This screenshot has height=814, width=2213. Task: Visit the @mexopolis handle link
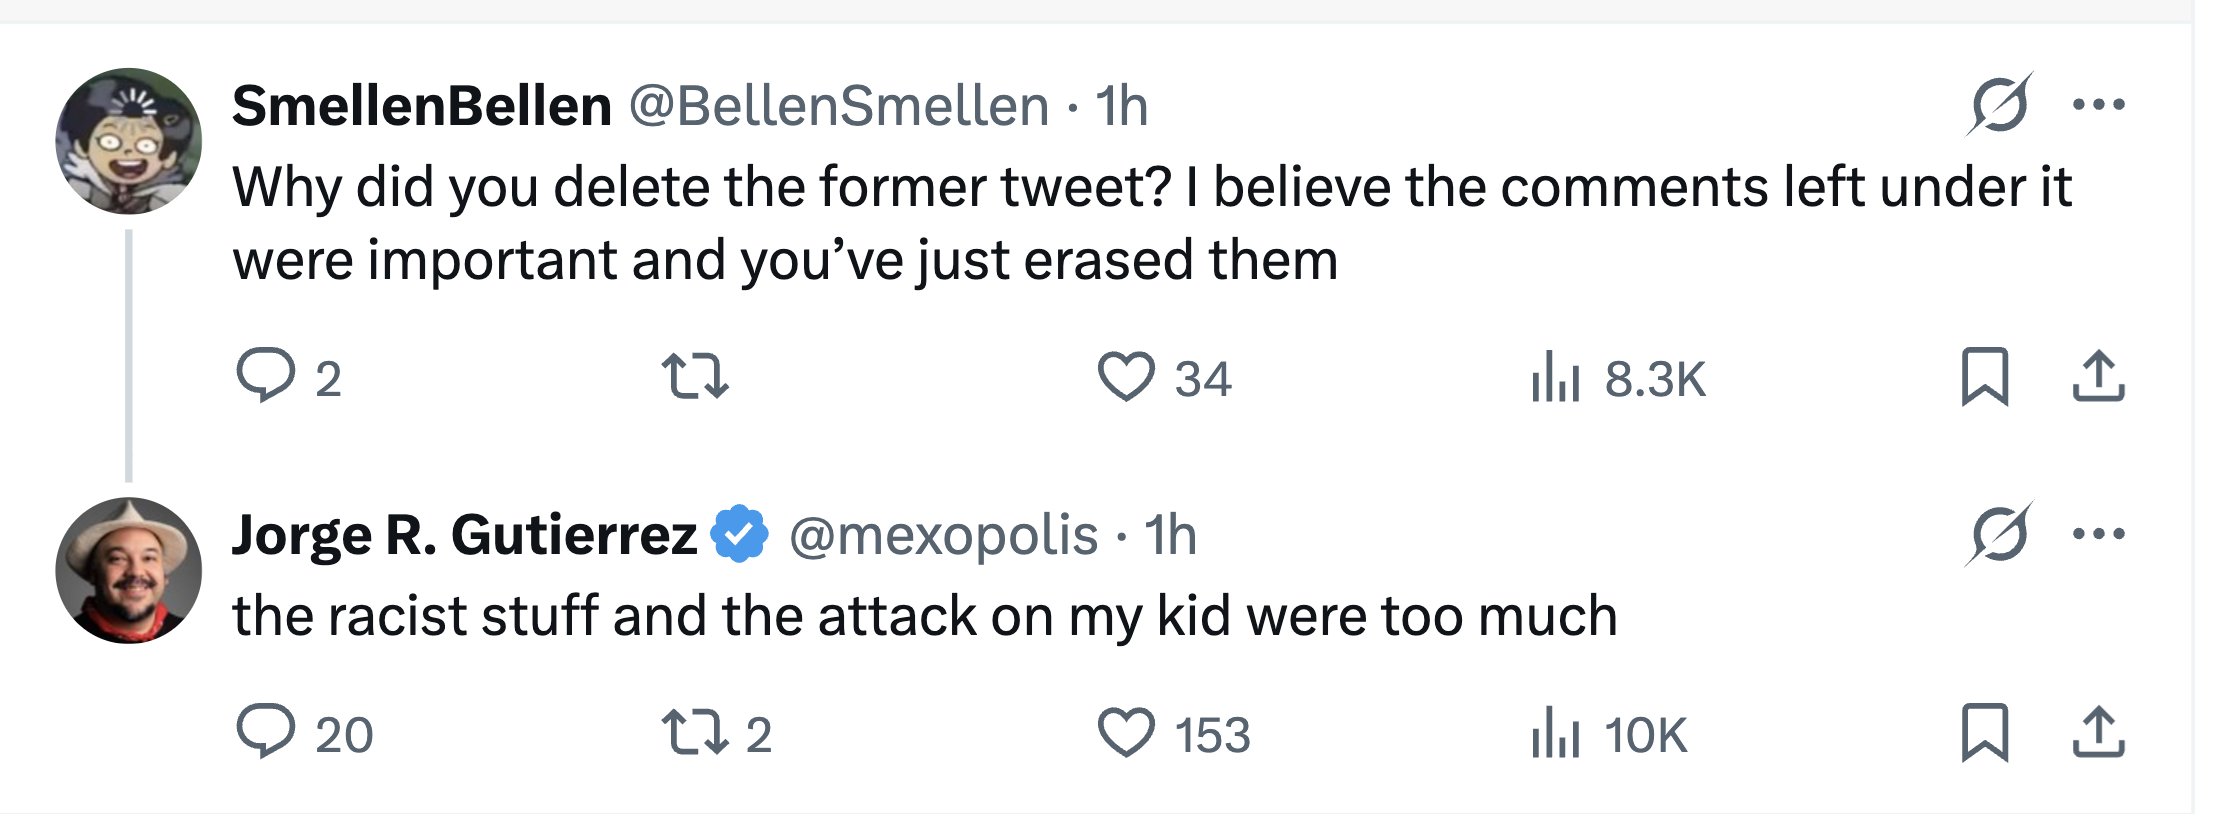click(944, 535)
